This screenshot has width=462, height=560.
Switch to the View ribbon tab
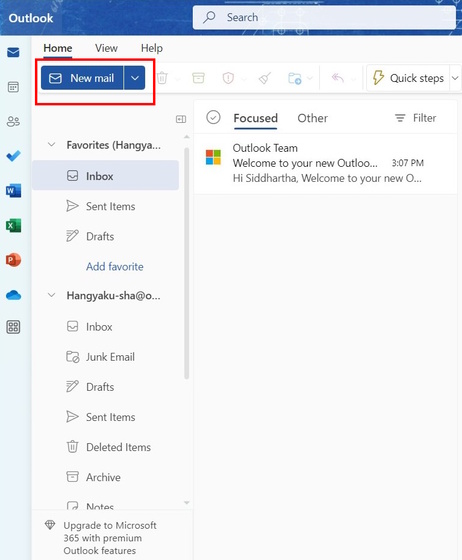(106, 48)
